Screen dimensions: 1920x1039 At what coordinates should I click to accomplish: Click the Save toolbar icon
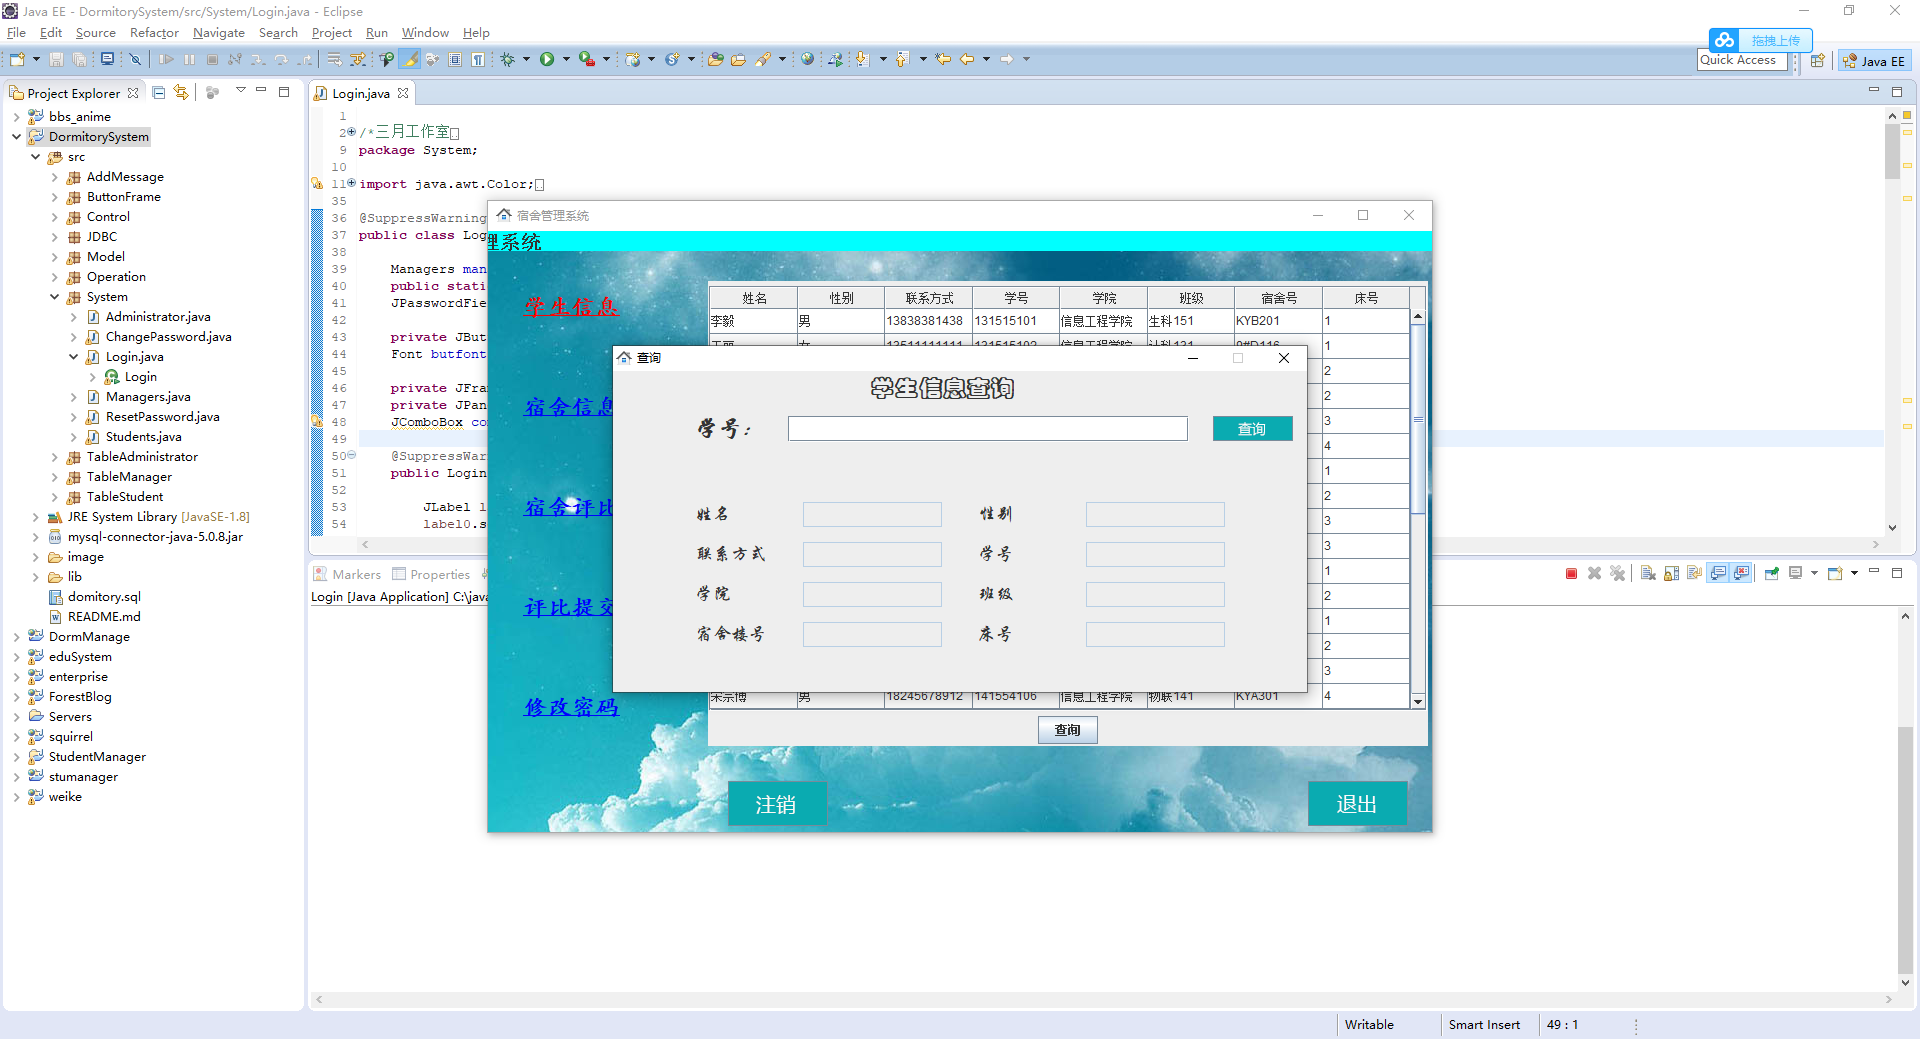pos(56,59)
